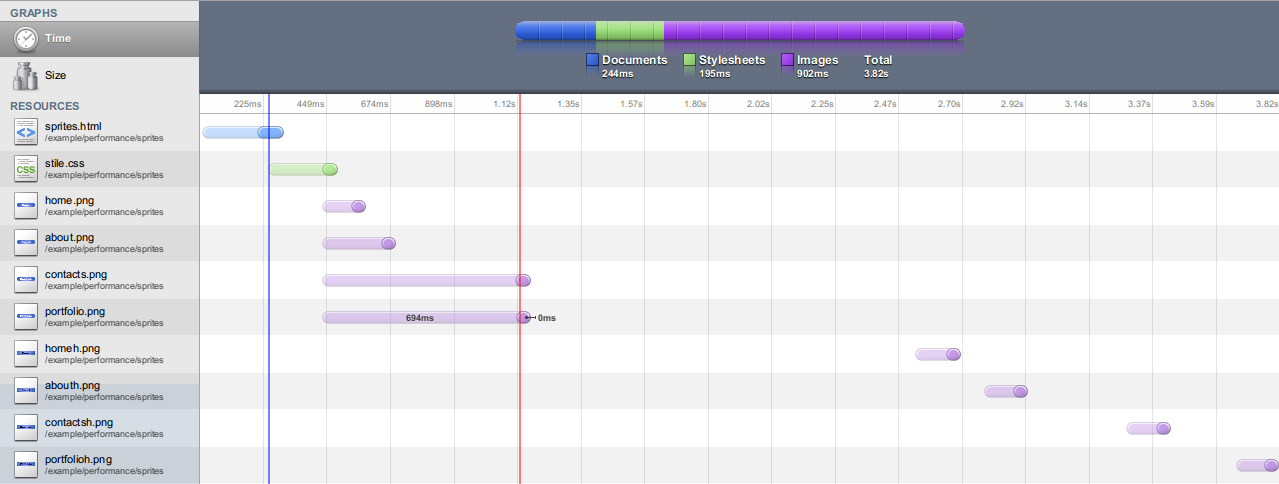Open the Time graph view
The height and width of the screenshot is (484, 1279).
pos(100,39)
